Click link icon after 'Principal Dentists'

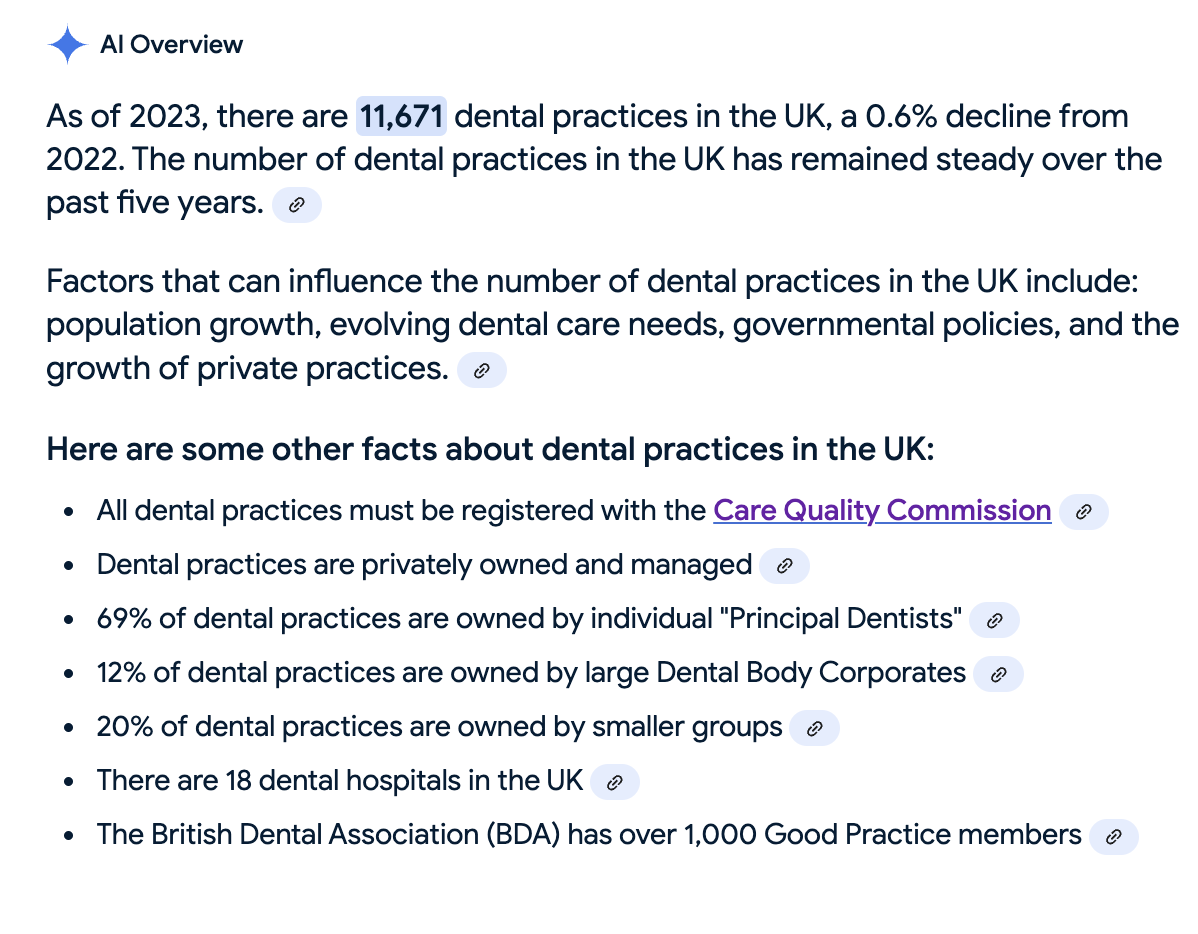pos(994,620)
